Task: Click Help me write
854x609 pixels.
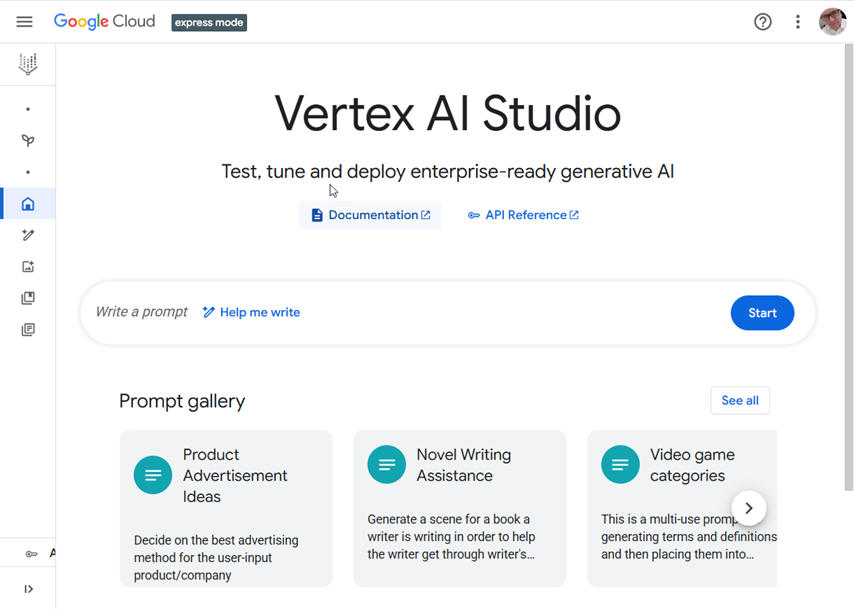Action: pyautogui.click(x=251, y=312)
